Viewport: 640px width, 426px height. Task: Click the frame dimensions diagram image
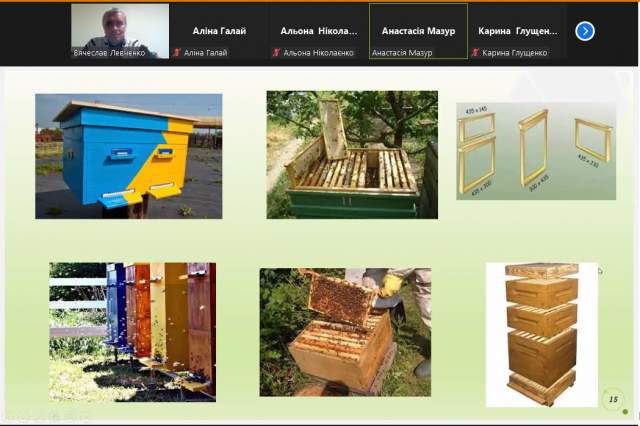536,151
